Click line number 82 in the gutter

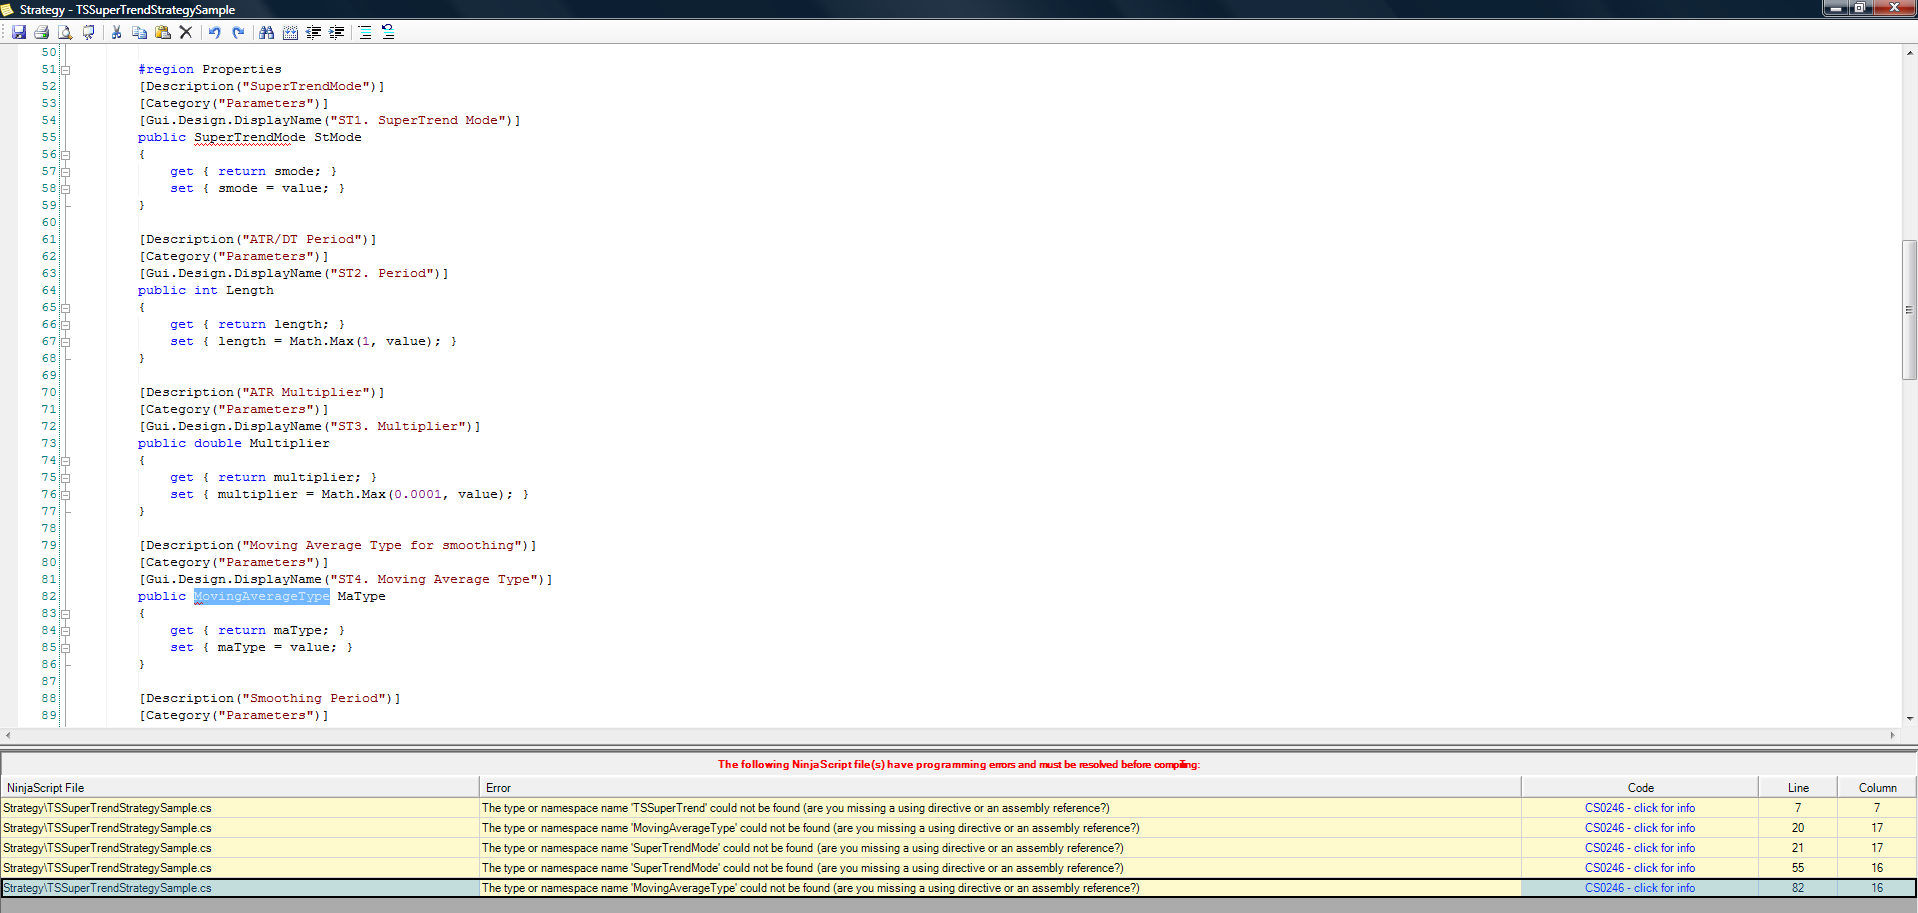49,597
